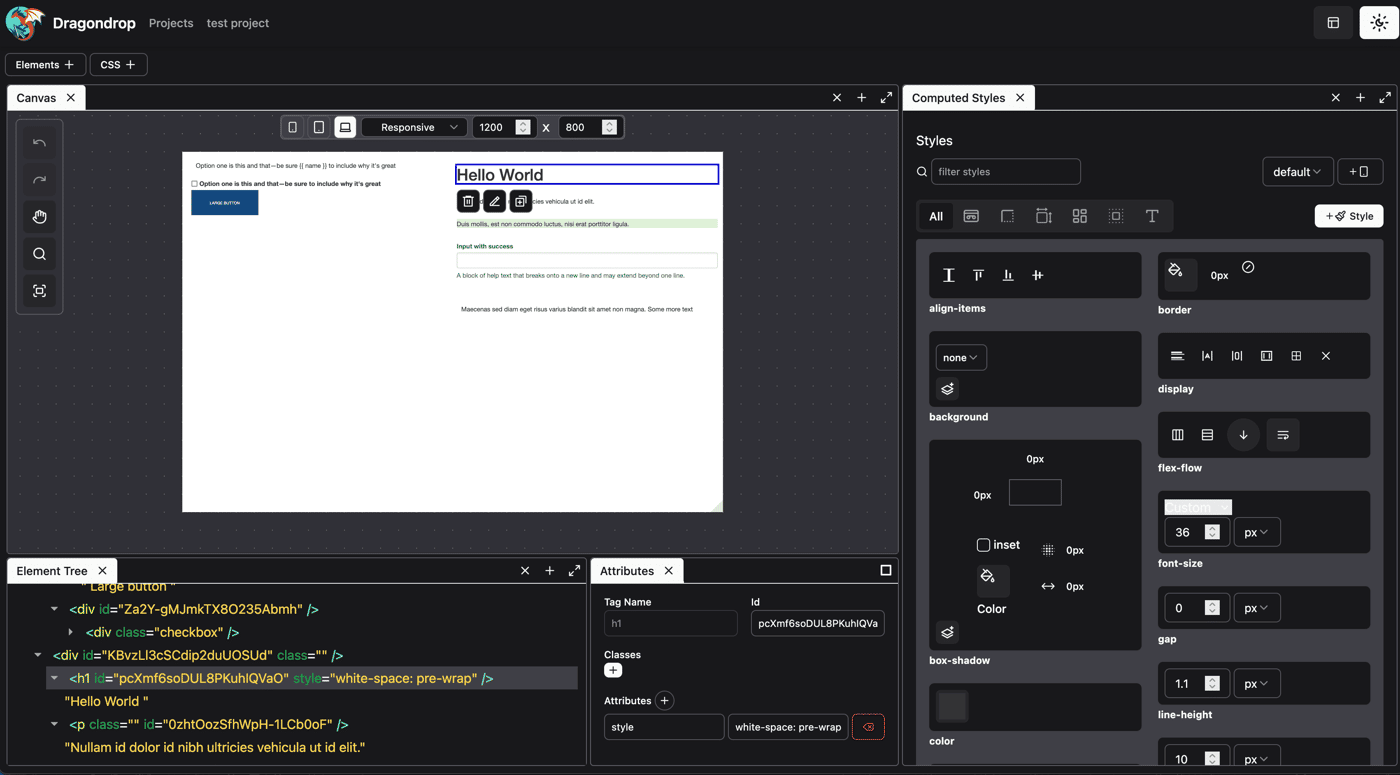Collapse the p 0zhtOozSfhWpH node
Image resolution: width=1400 pixels, height=775 pixels.
54,724
